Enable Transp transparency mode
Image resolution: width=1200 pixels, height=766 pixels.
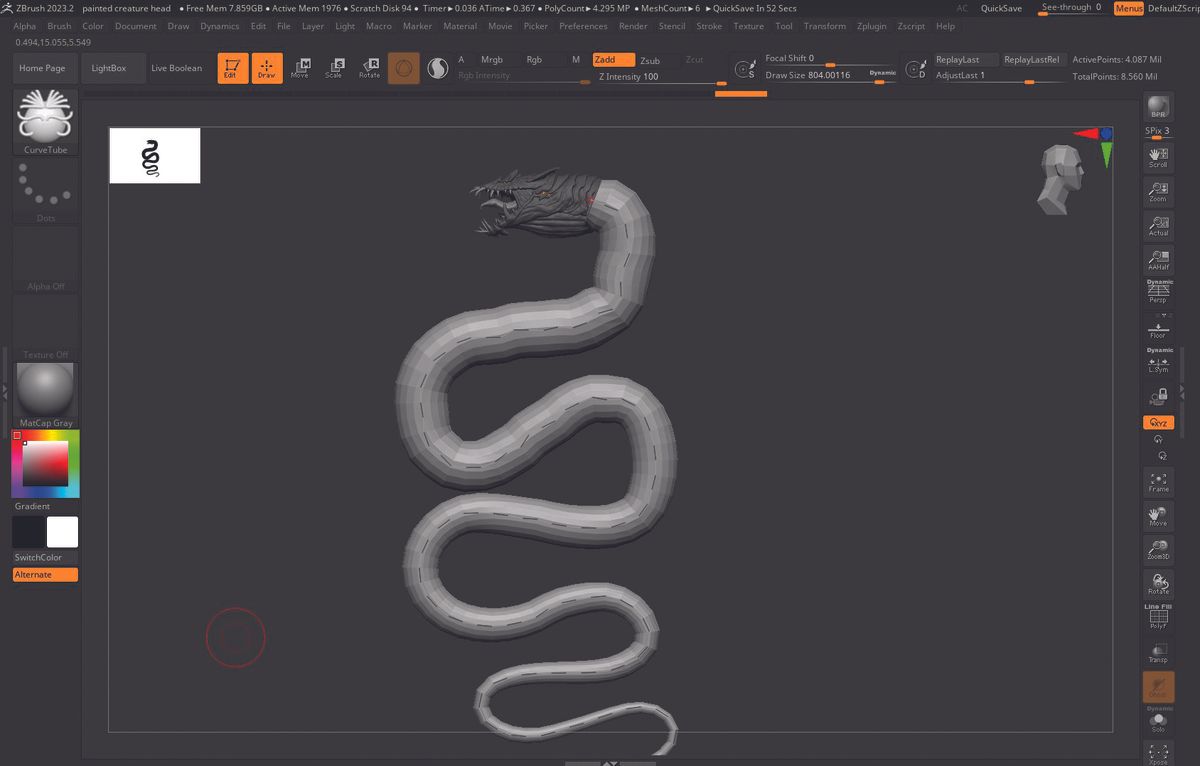[1157, 651]
